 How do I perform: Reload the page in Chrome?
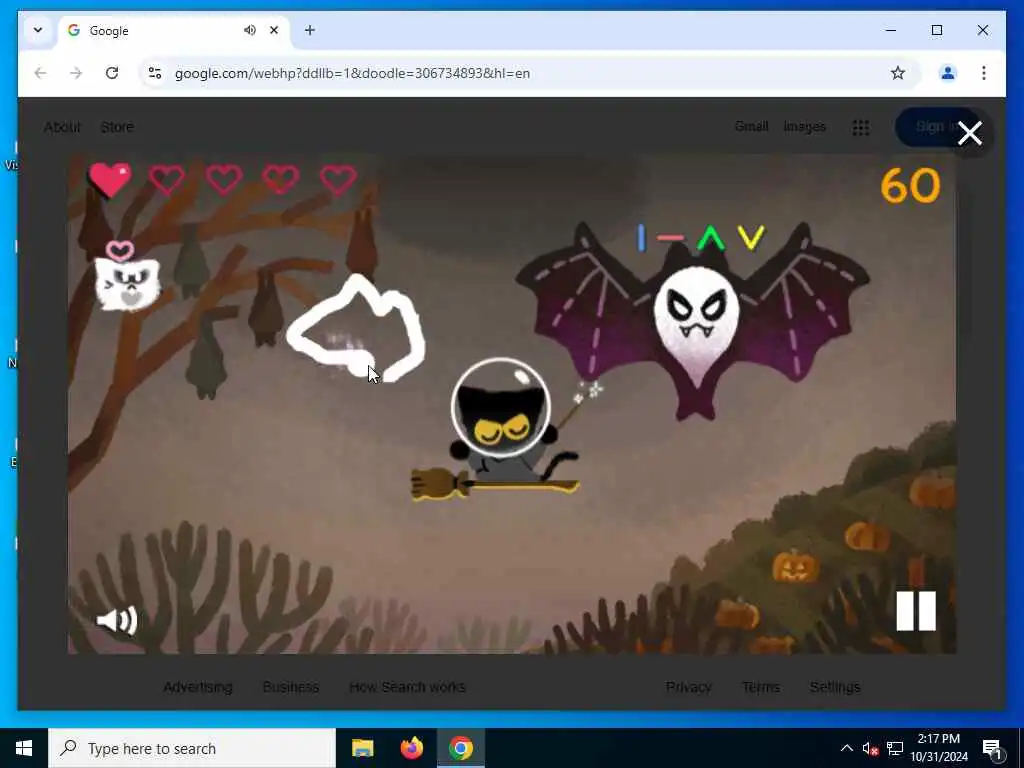tap(112, 73)
